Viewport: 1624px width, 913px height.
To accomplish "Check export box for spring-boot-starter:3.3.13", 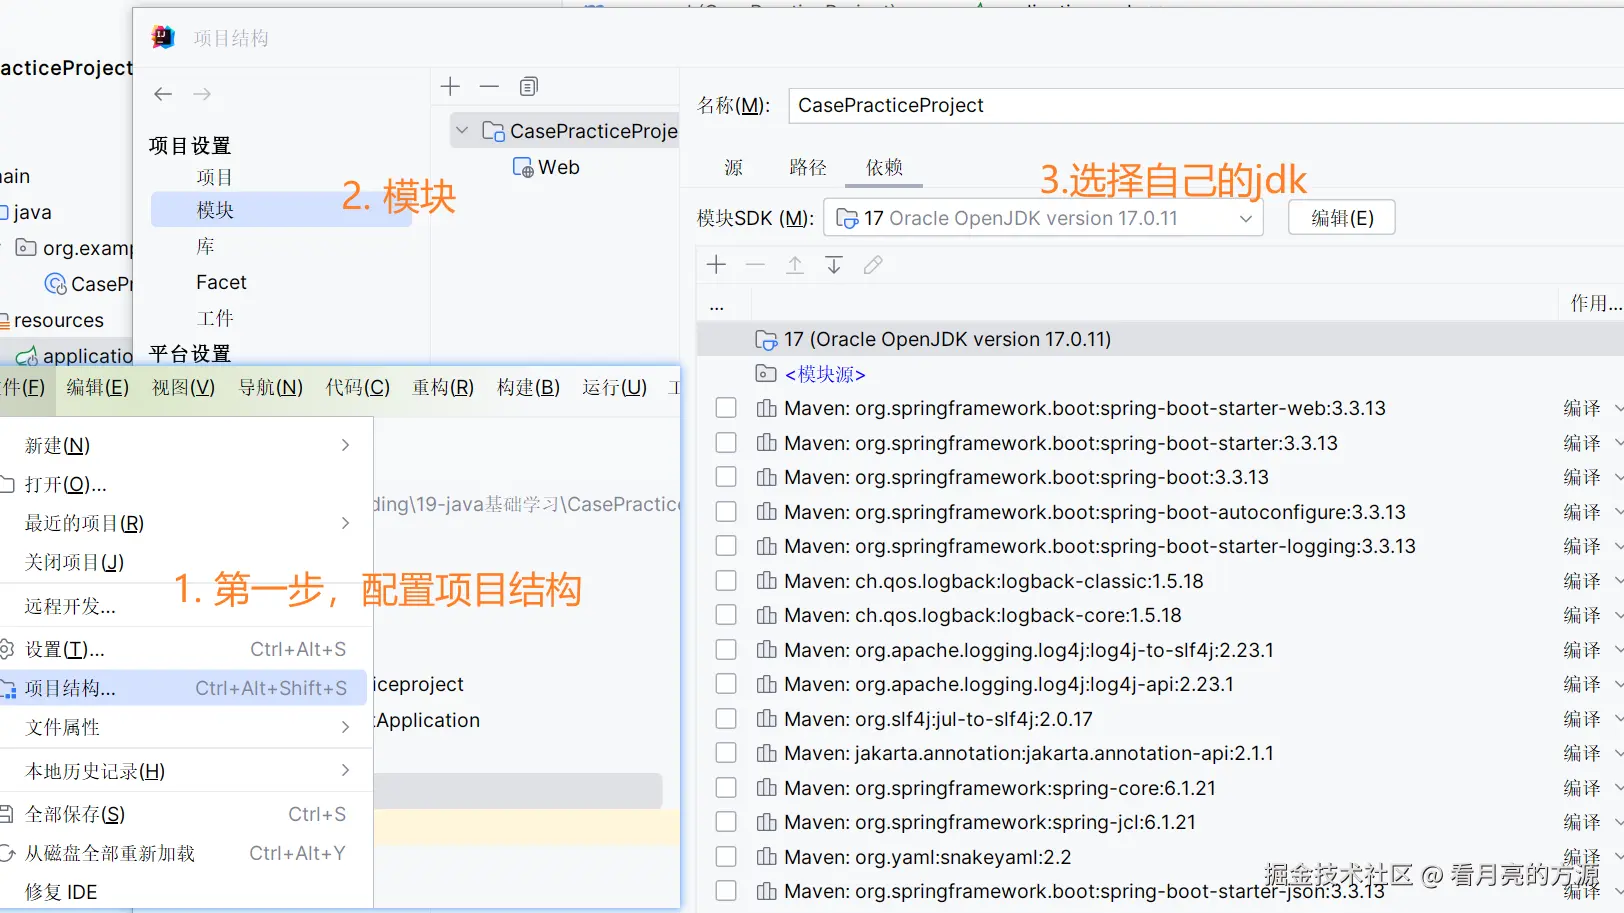I will click(726, 443).
